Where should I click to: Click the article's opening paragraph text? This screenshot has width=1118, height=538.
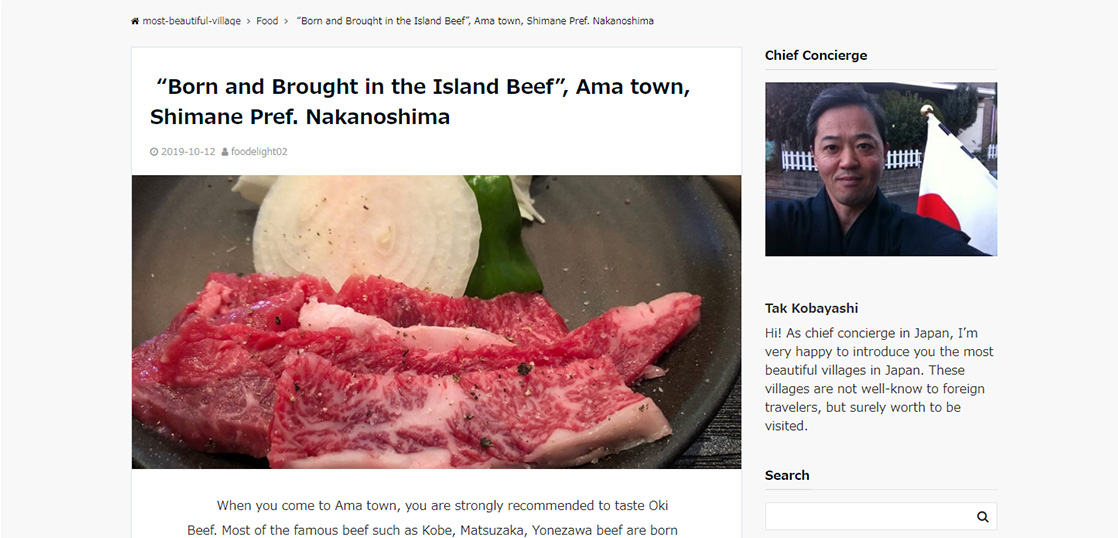click(x=436, y=517)
